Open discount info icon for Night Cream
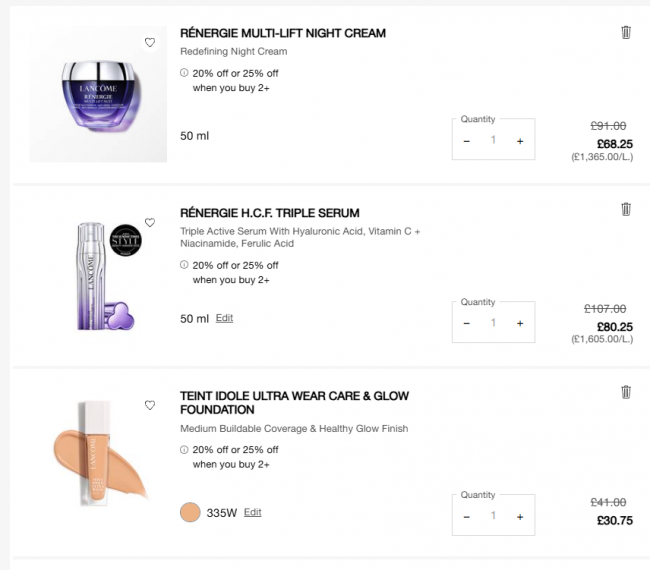650x570 pixels. [184, 73]
